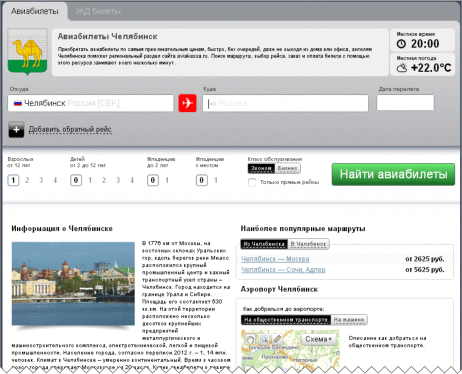Select 1 infant under 2 years
Viewport: 462px width, 374px height.
click(x=167, y=180)
